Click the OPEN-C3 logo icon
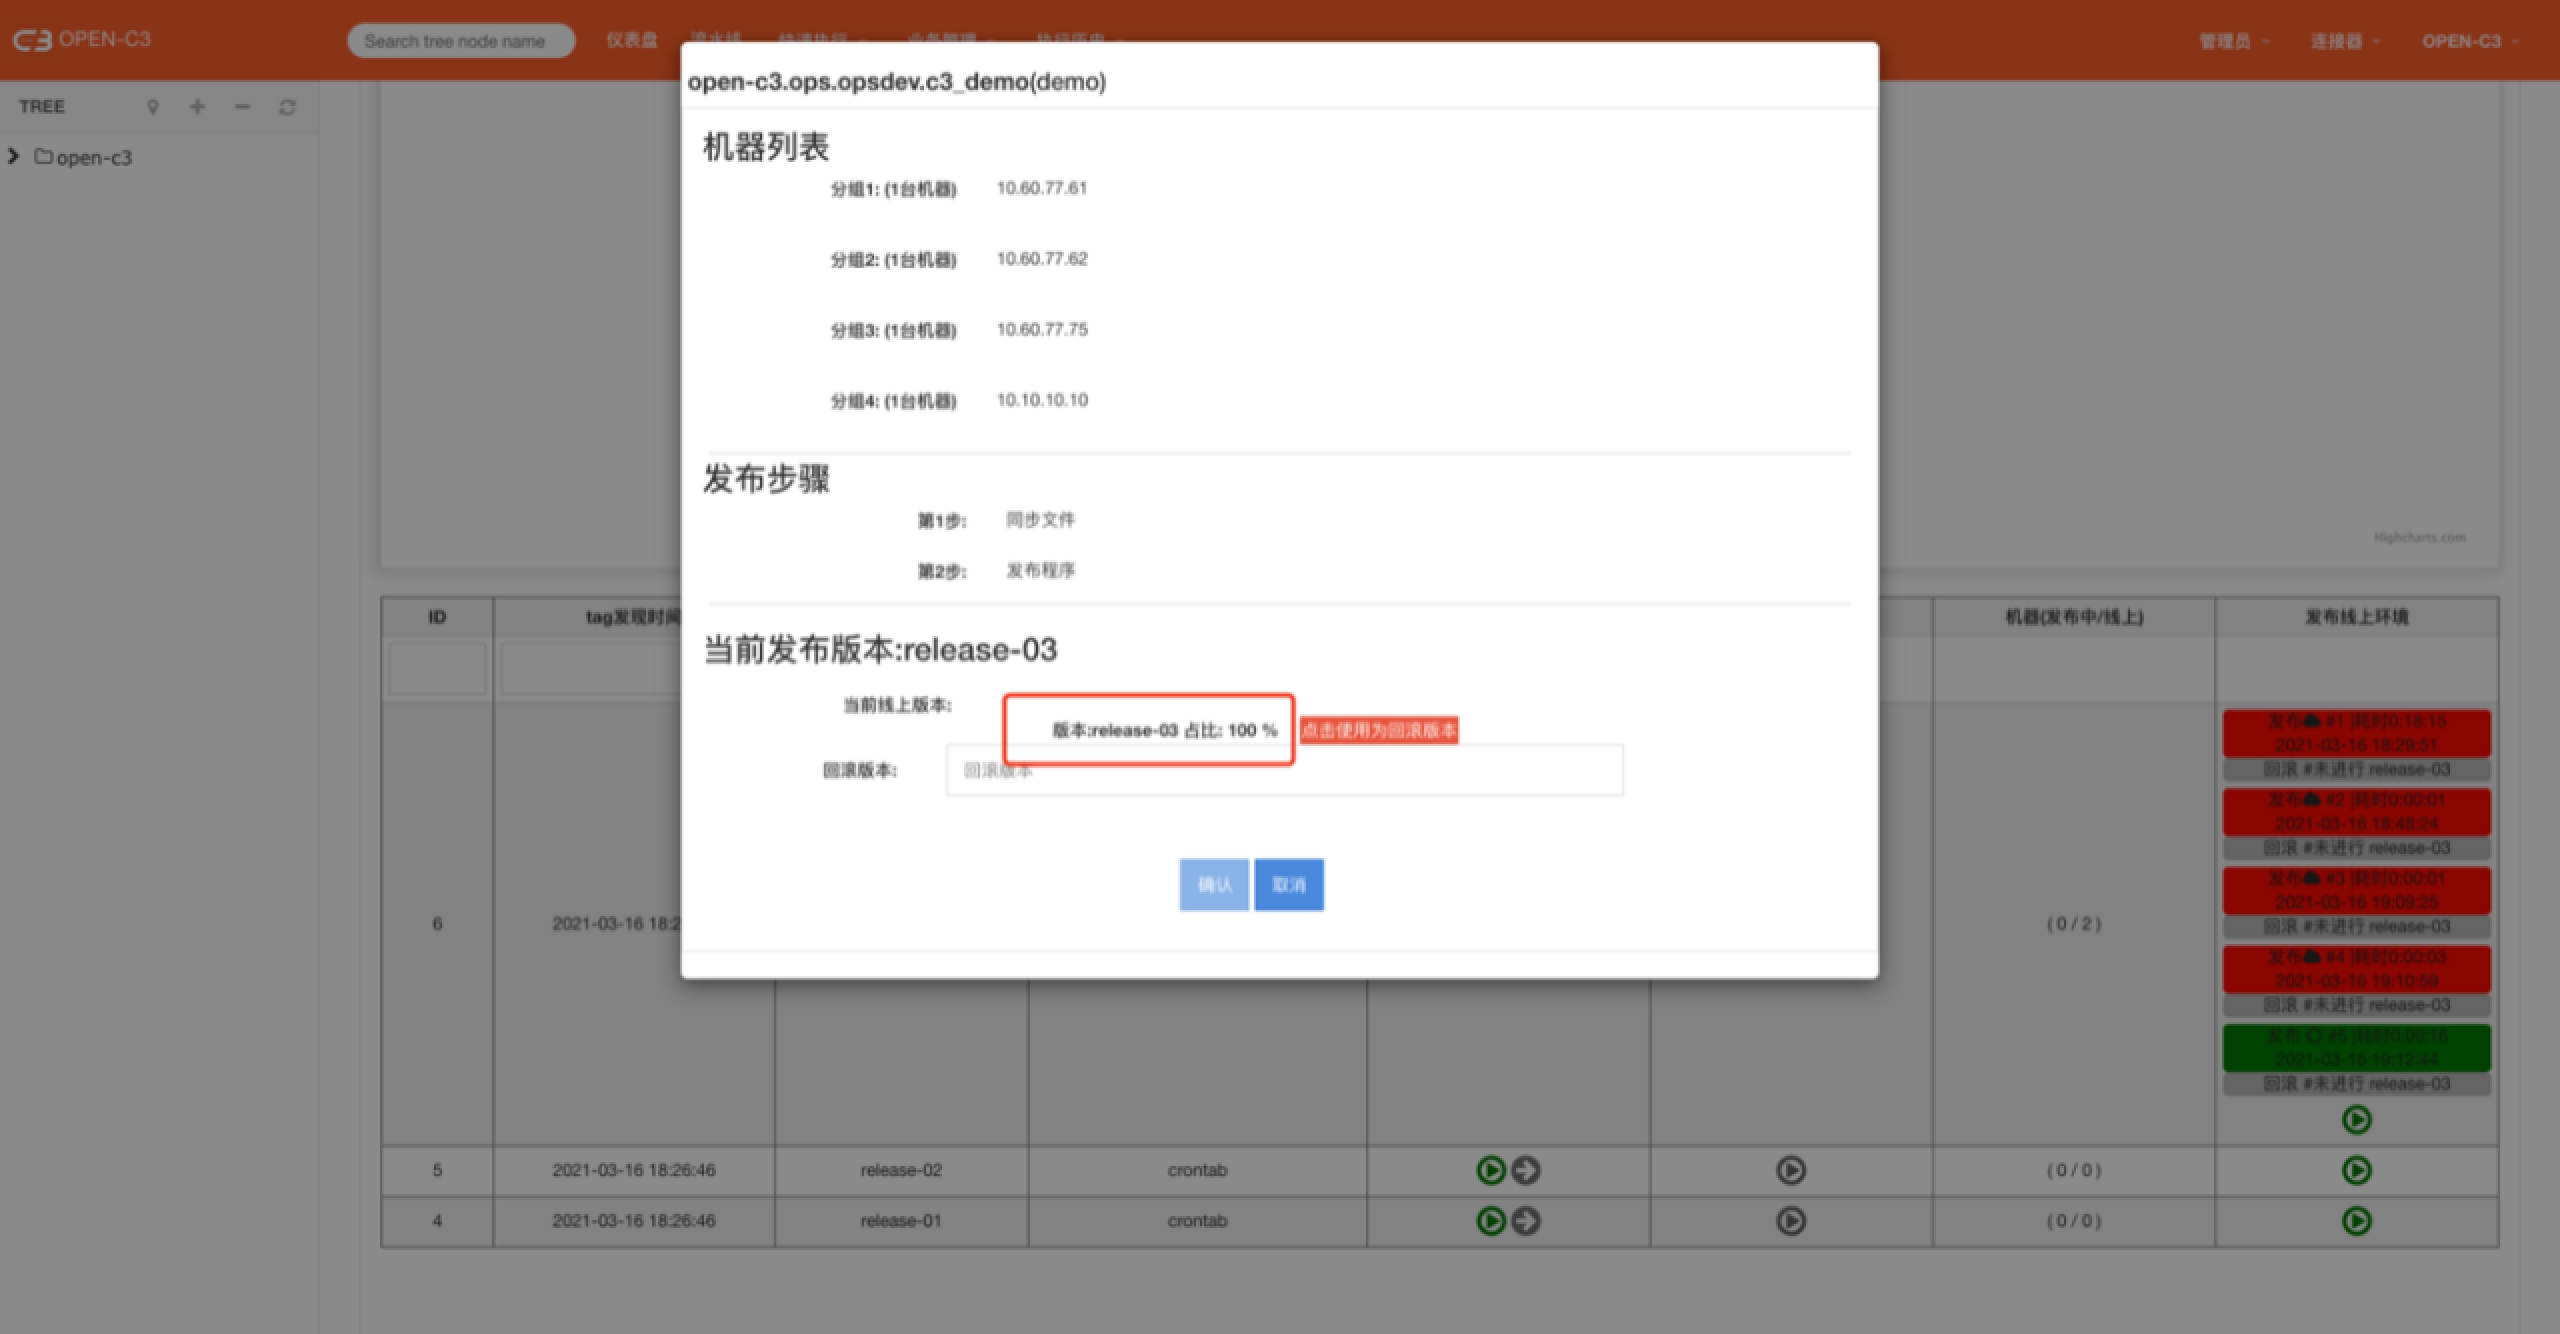The image size is (2560, 1334). pyautogui.click(x=32, y=40)
